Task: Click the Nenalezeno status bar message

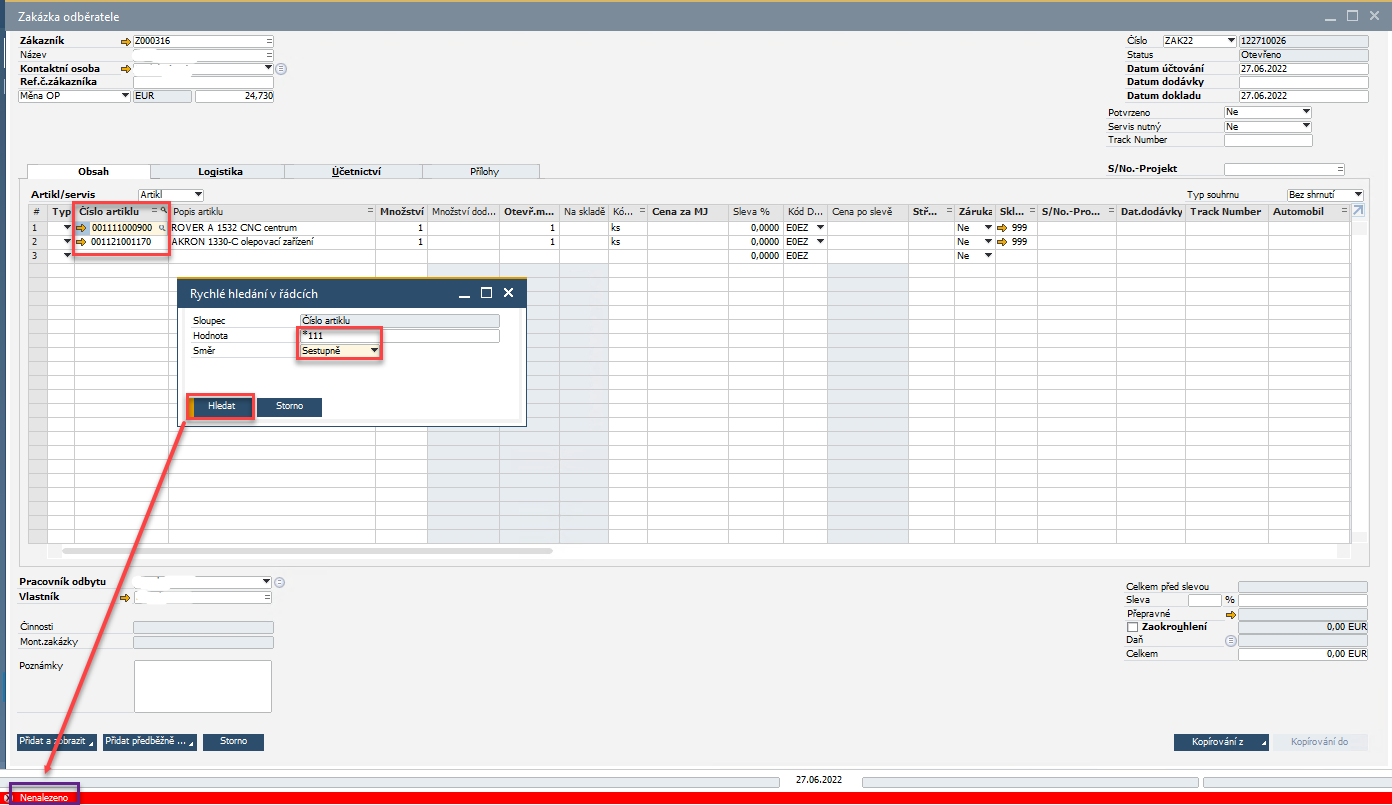Action: pyautogui.click(x=44, y=798)
